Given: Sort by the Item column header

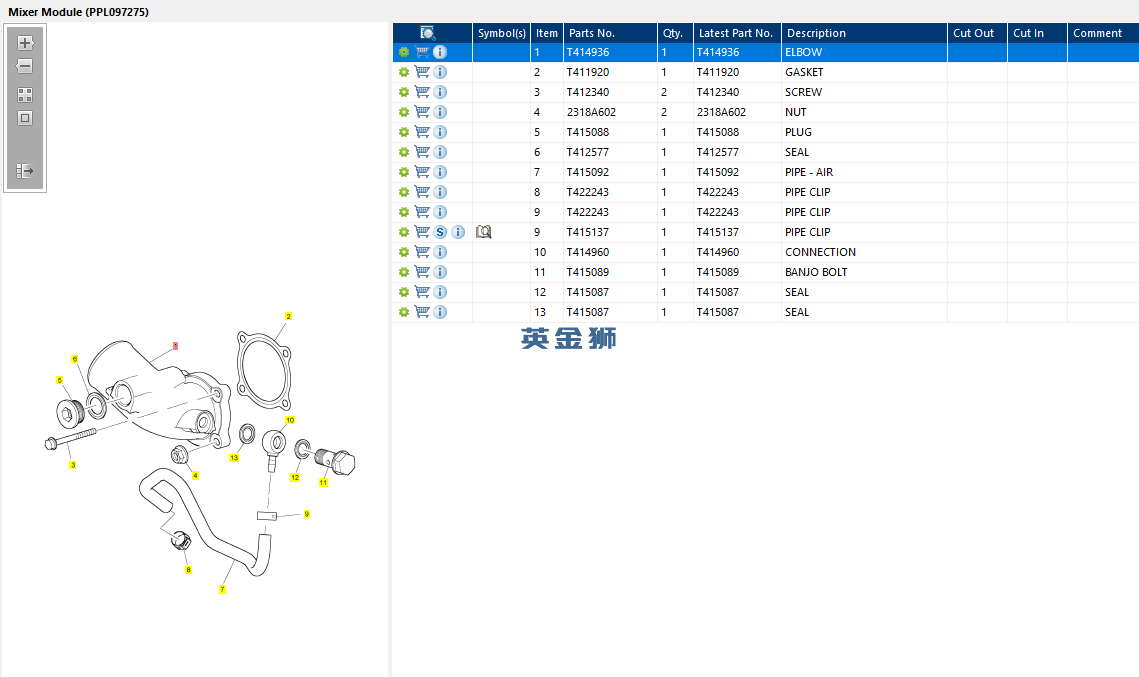Looking at the screenshot, I should (547, 33).
